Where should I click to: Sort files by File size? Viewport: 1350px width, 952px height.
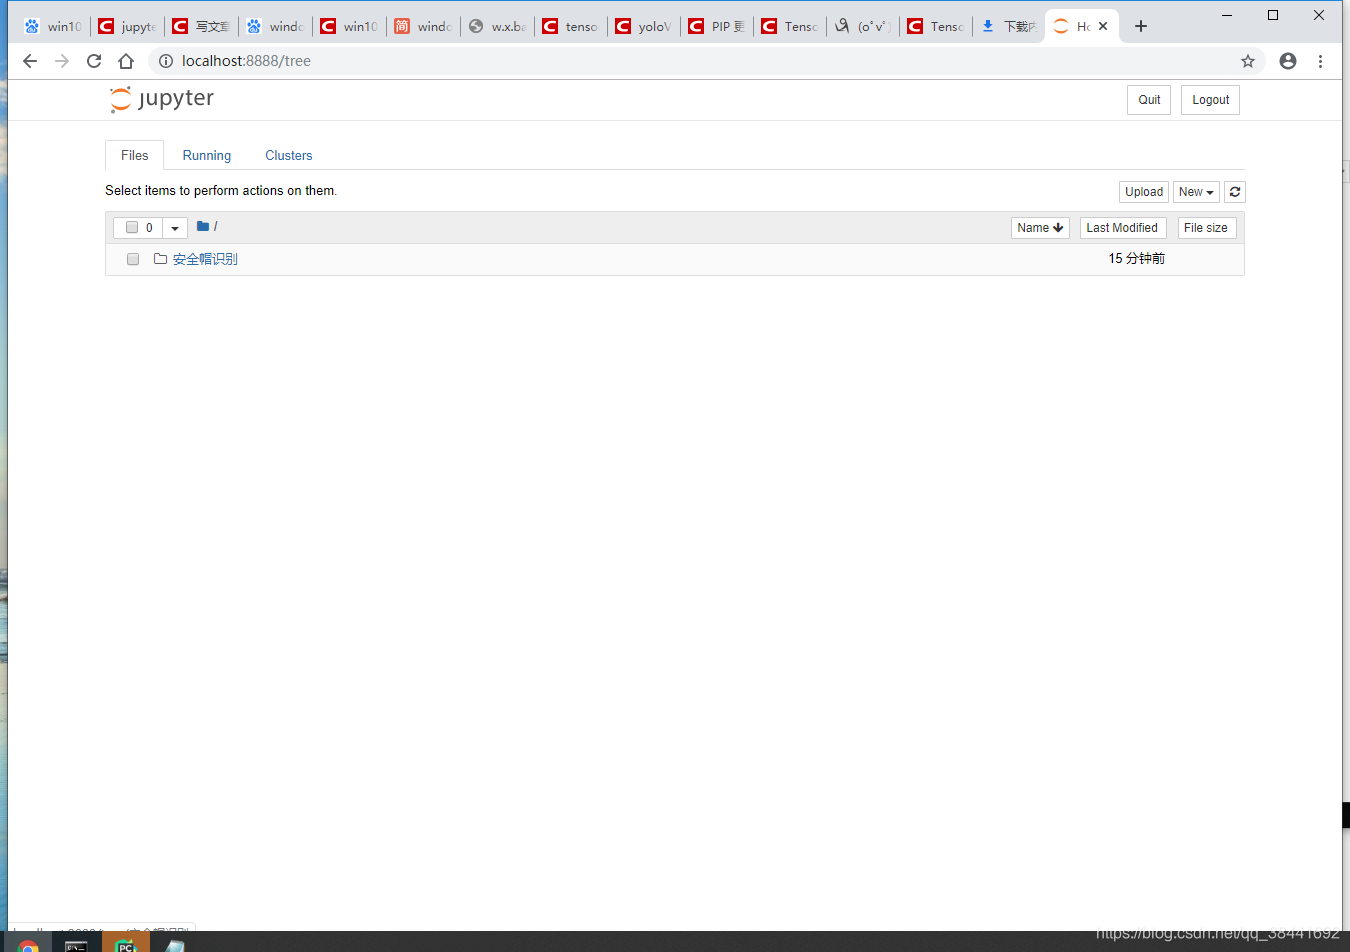point(1207,228)
